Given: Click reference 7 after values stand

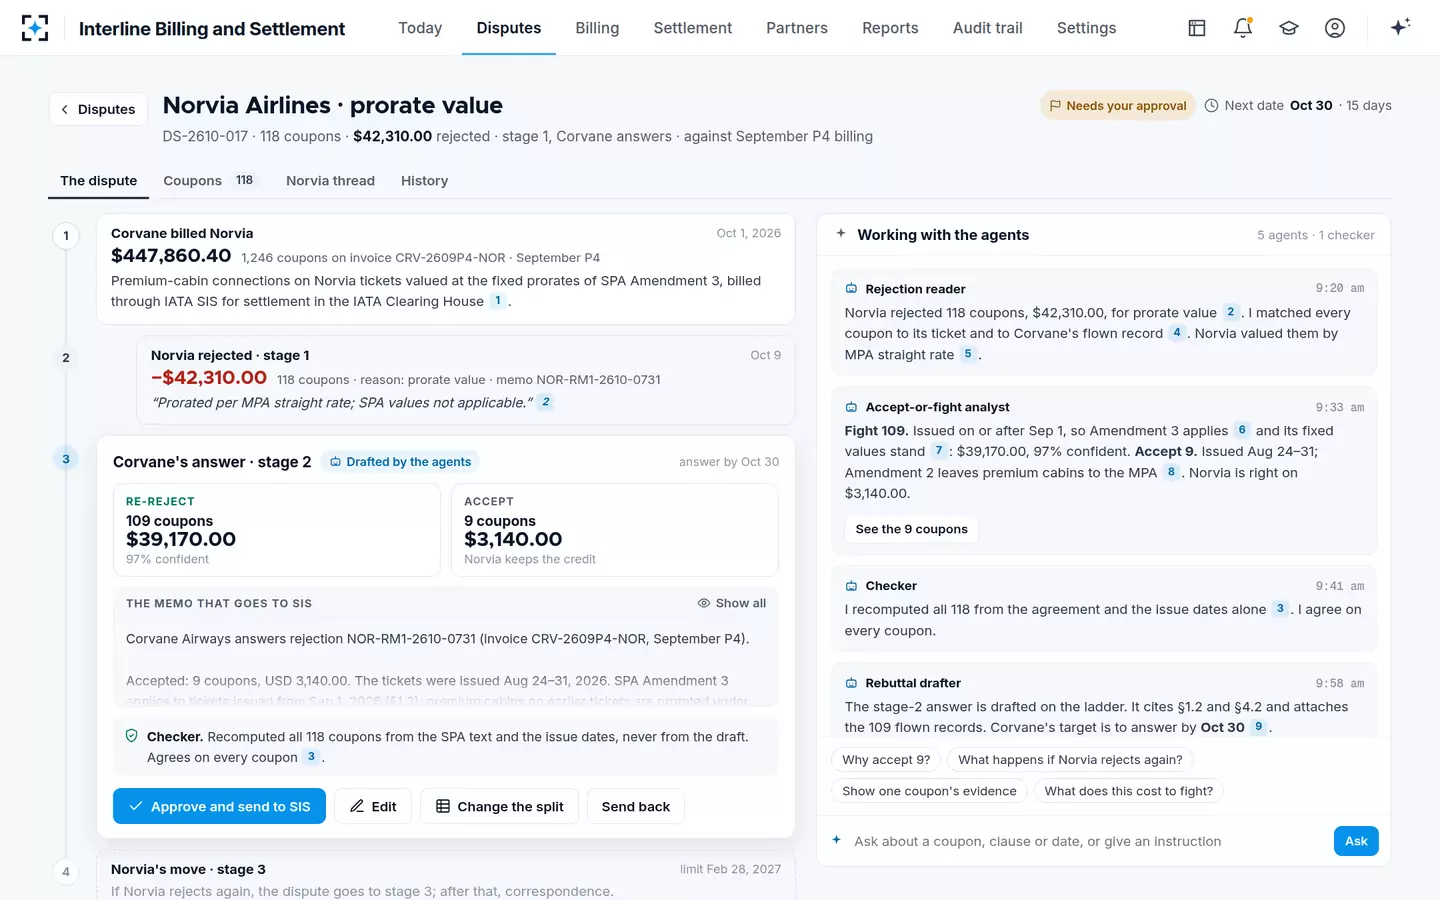Looking at the screenshot, I should (x=939, y=451).
